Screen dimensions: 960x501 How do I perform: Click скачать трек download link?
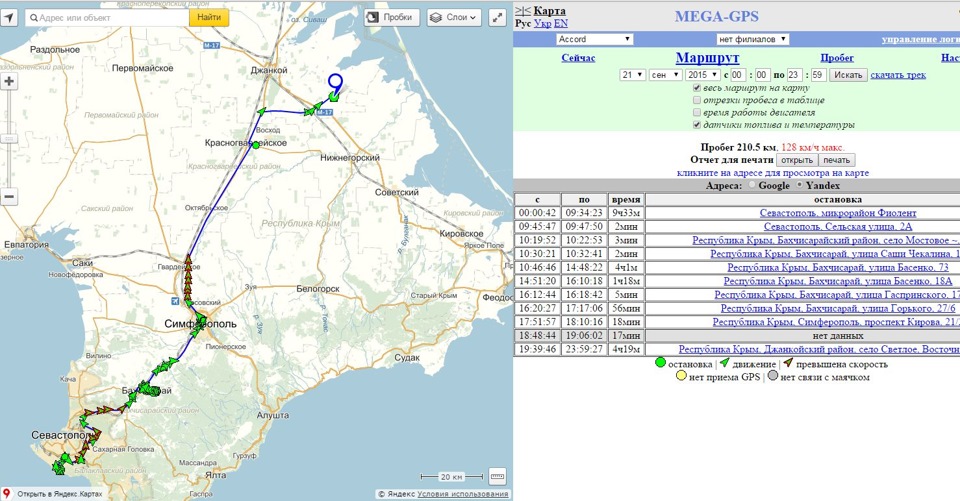pos(898,75)
